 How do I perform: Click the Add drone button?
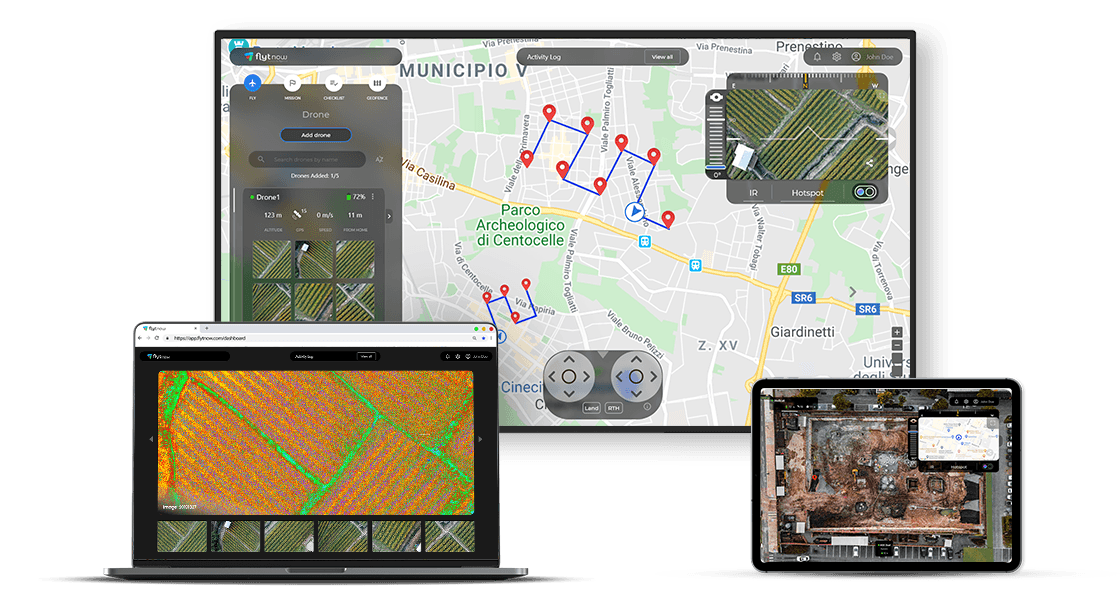(316, 135)
